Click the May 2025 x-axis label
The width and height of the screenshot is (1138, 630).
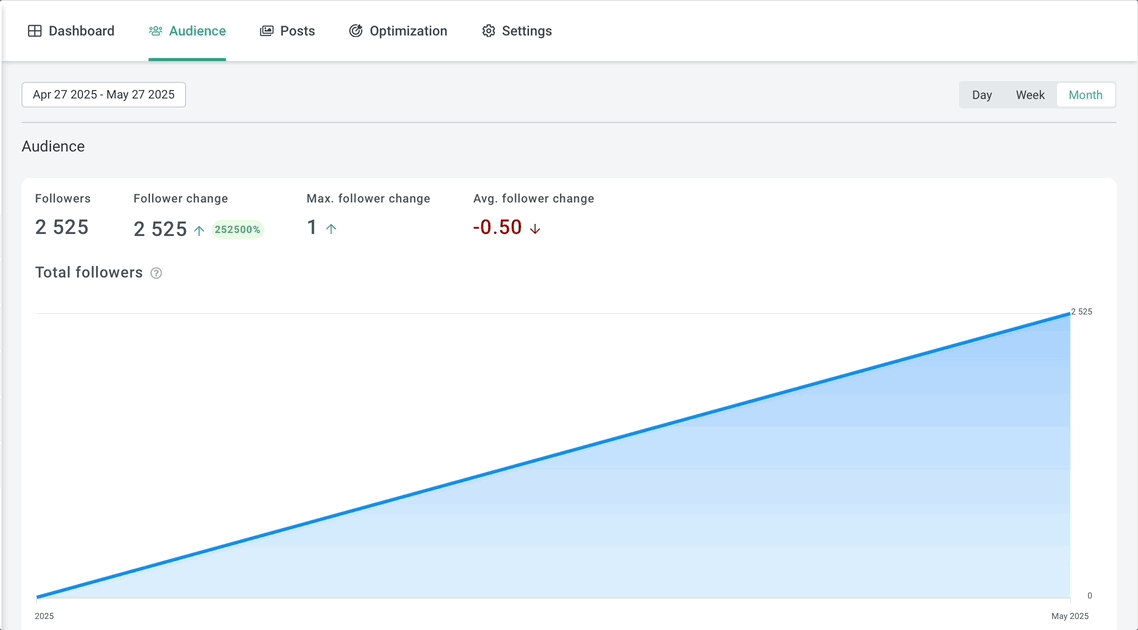[x=1069, y=616]
